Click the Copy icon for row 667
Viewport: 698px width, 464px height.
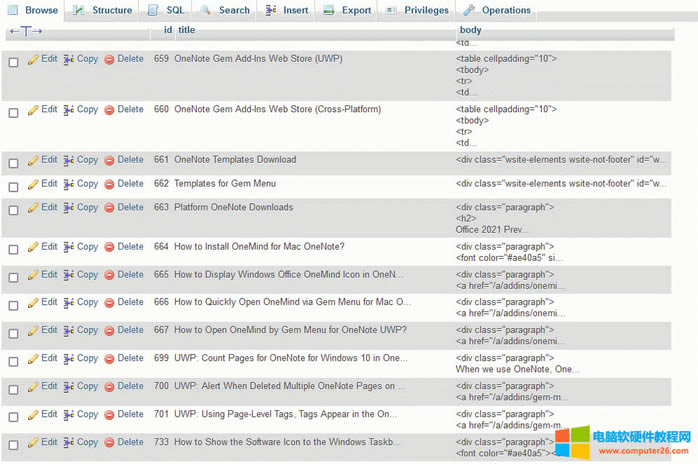pos(69,331)
